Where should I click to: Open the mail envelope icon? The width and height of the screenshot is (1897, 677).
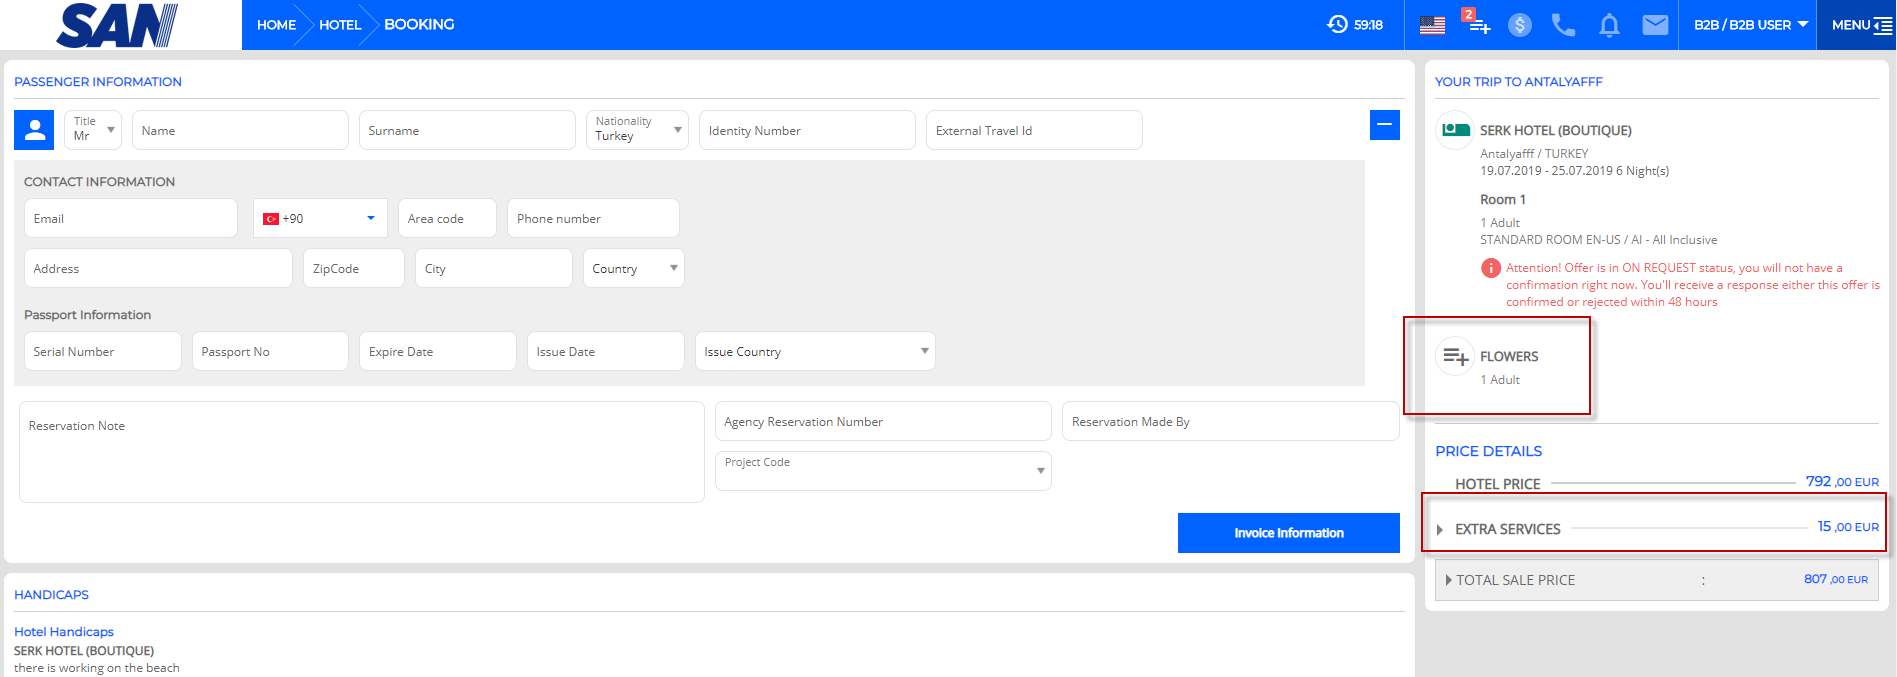1655,25
